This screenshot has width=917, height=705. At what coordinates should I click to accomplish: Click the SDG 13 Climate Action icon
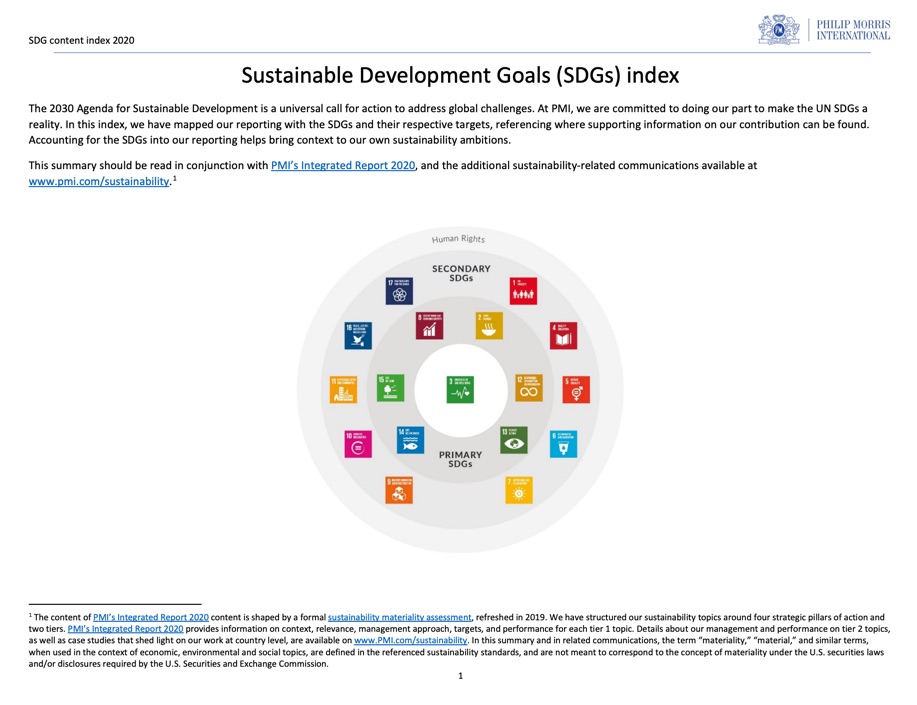513,440
